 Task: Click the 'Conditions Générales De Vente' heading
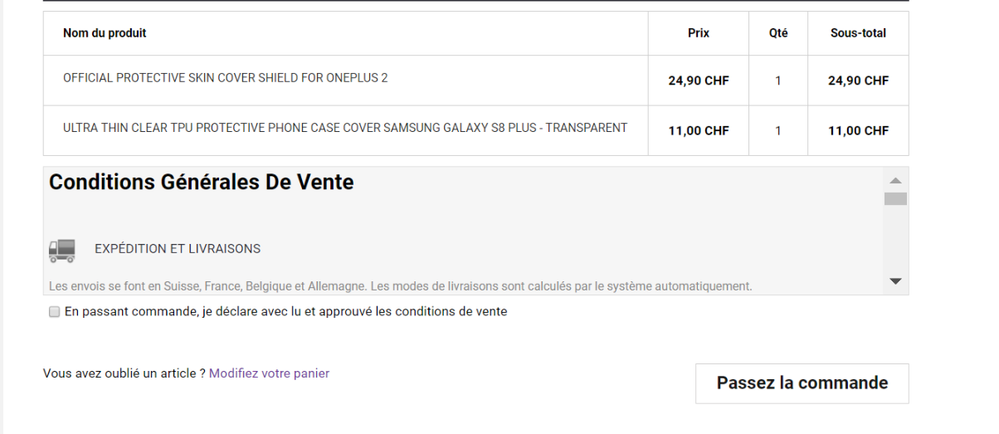[201, 182]
